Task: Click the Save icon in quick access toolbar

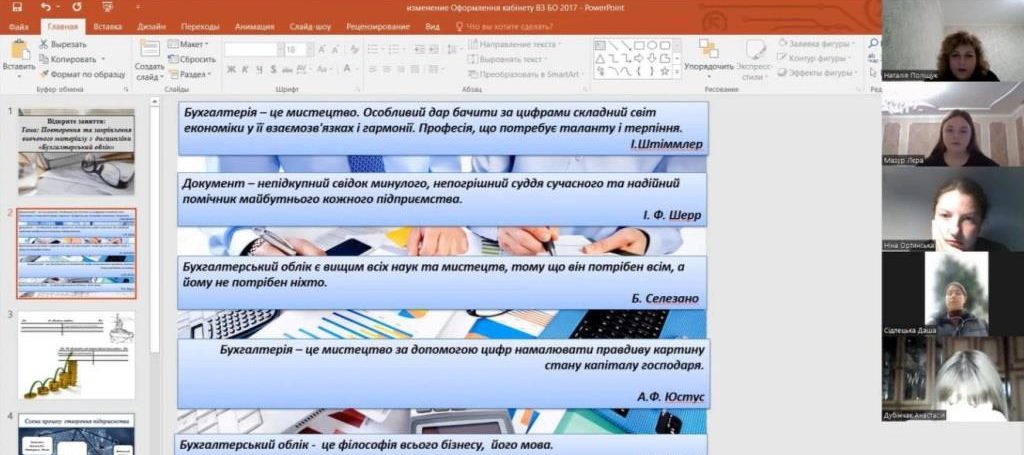Action: (17, 7)
